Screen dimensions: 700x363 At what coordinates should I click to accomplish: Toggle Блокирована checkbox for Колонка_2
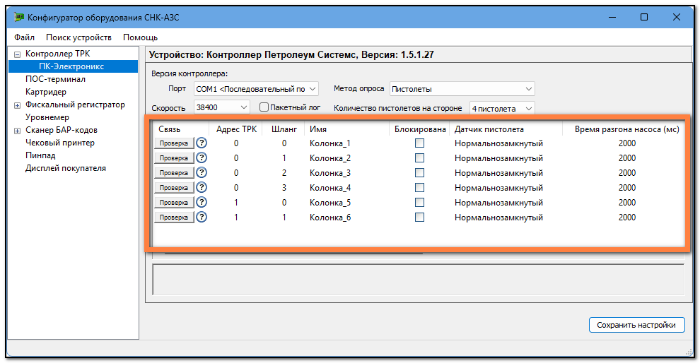pos(419,158)
